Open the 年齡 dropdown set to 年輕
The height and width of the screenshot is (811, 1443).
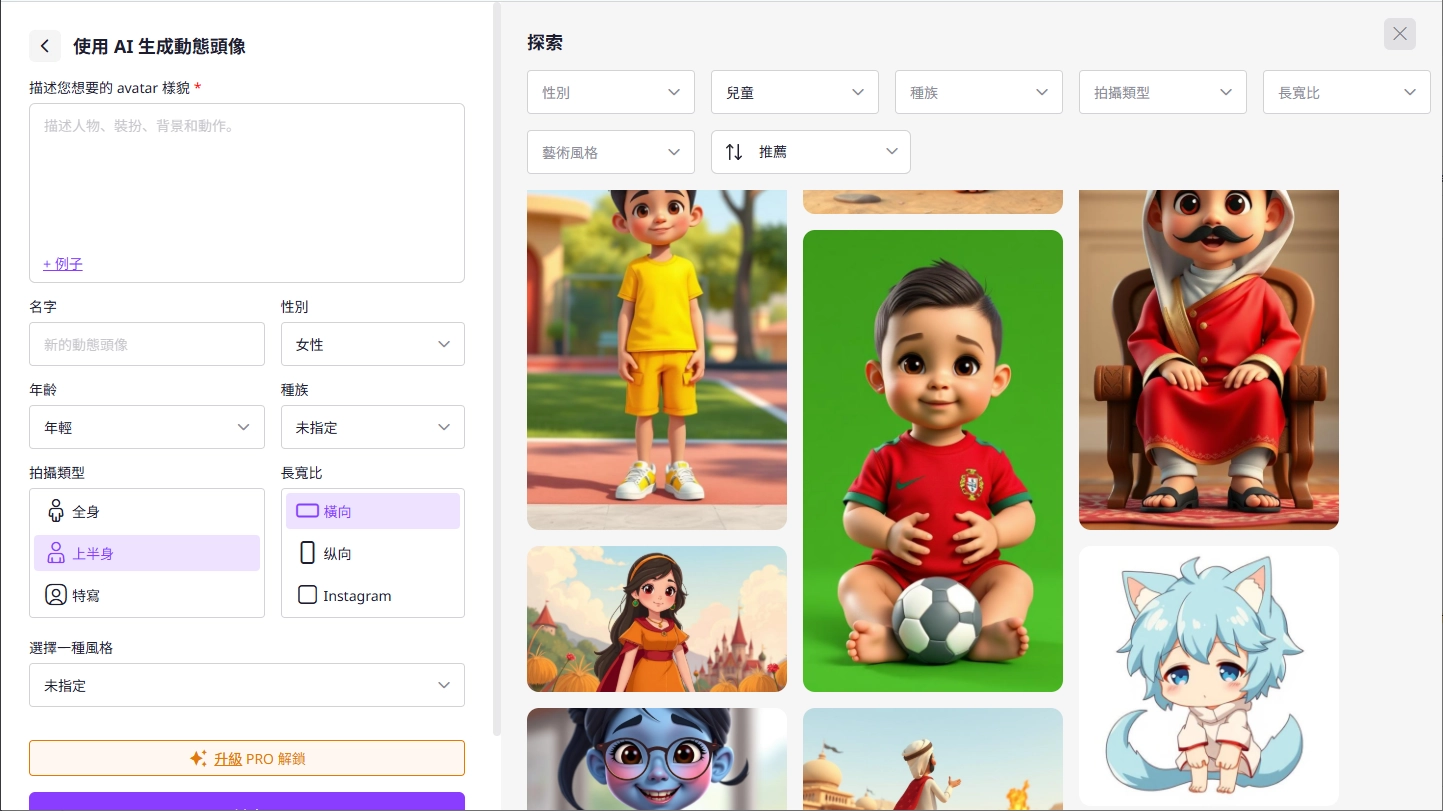(x=147, y=427)
